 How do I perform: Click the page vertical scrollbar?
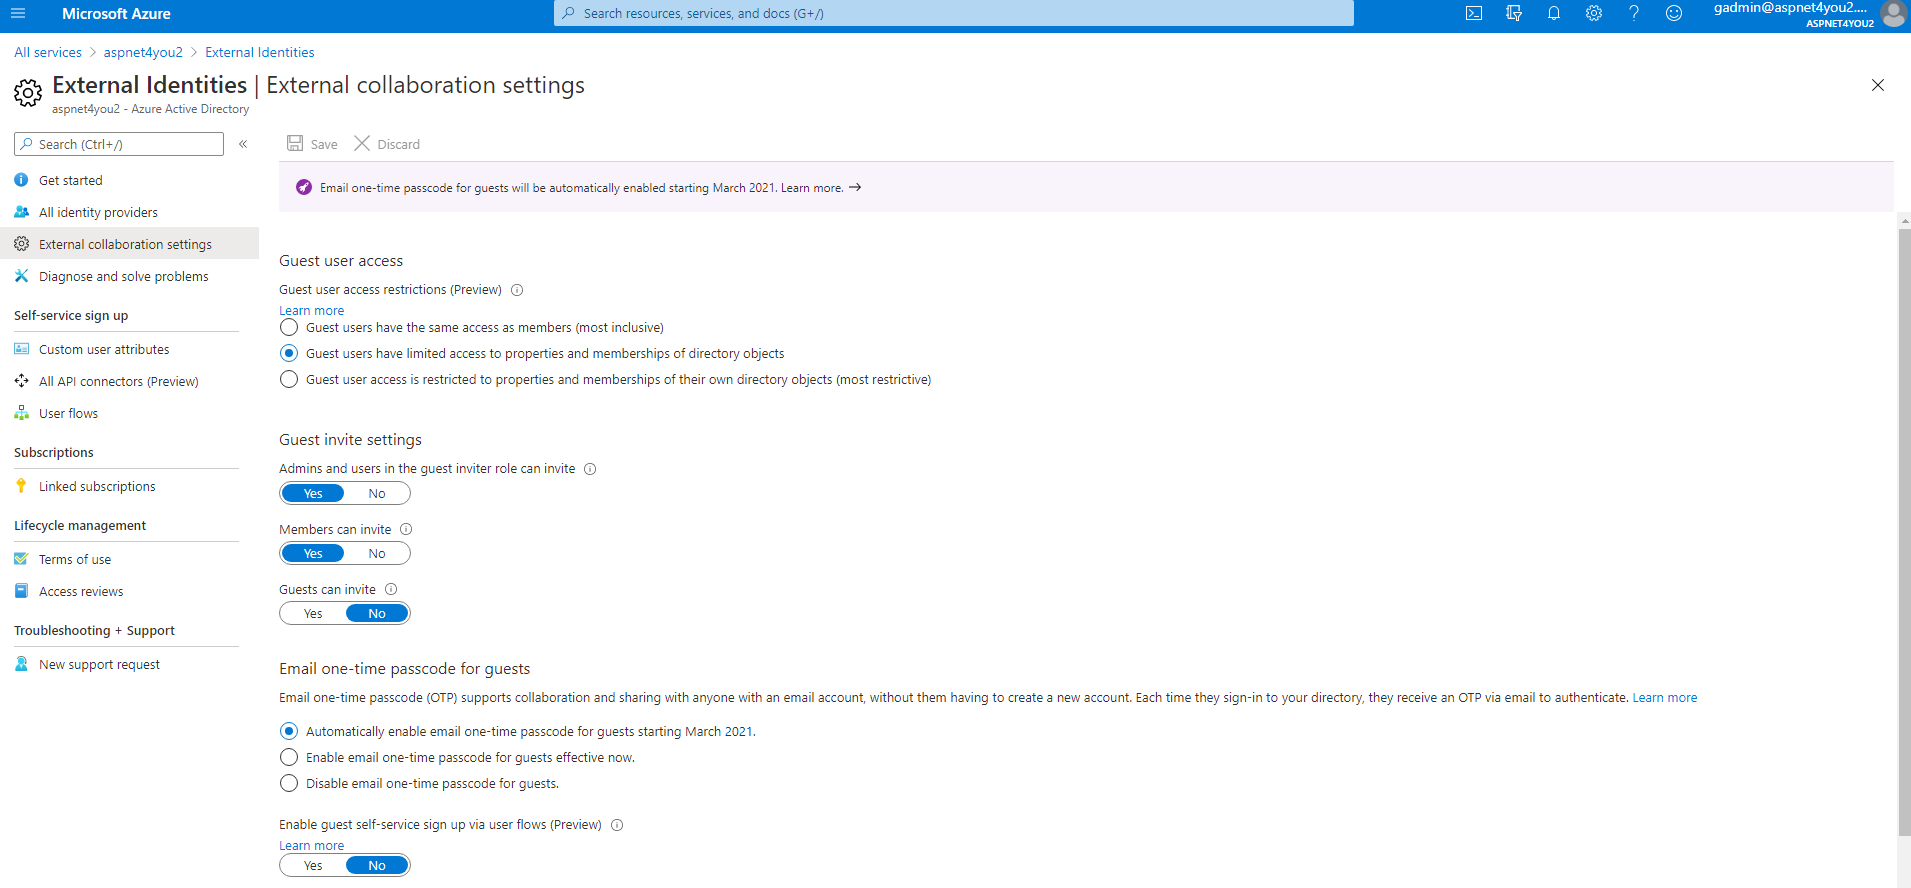pos(1904,530)
